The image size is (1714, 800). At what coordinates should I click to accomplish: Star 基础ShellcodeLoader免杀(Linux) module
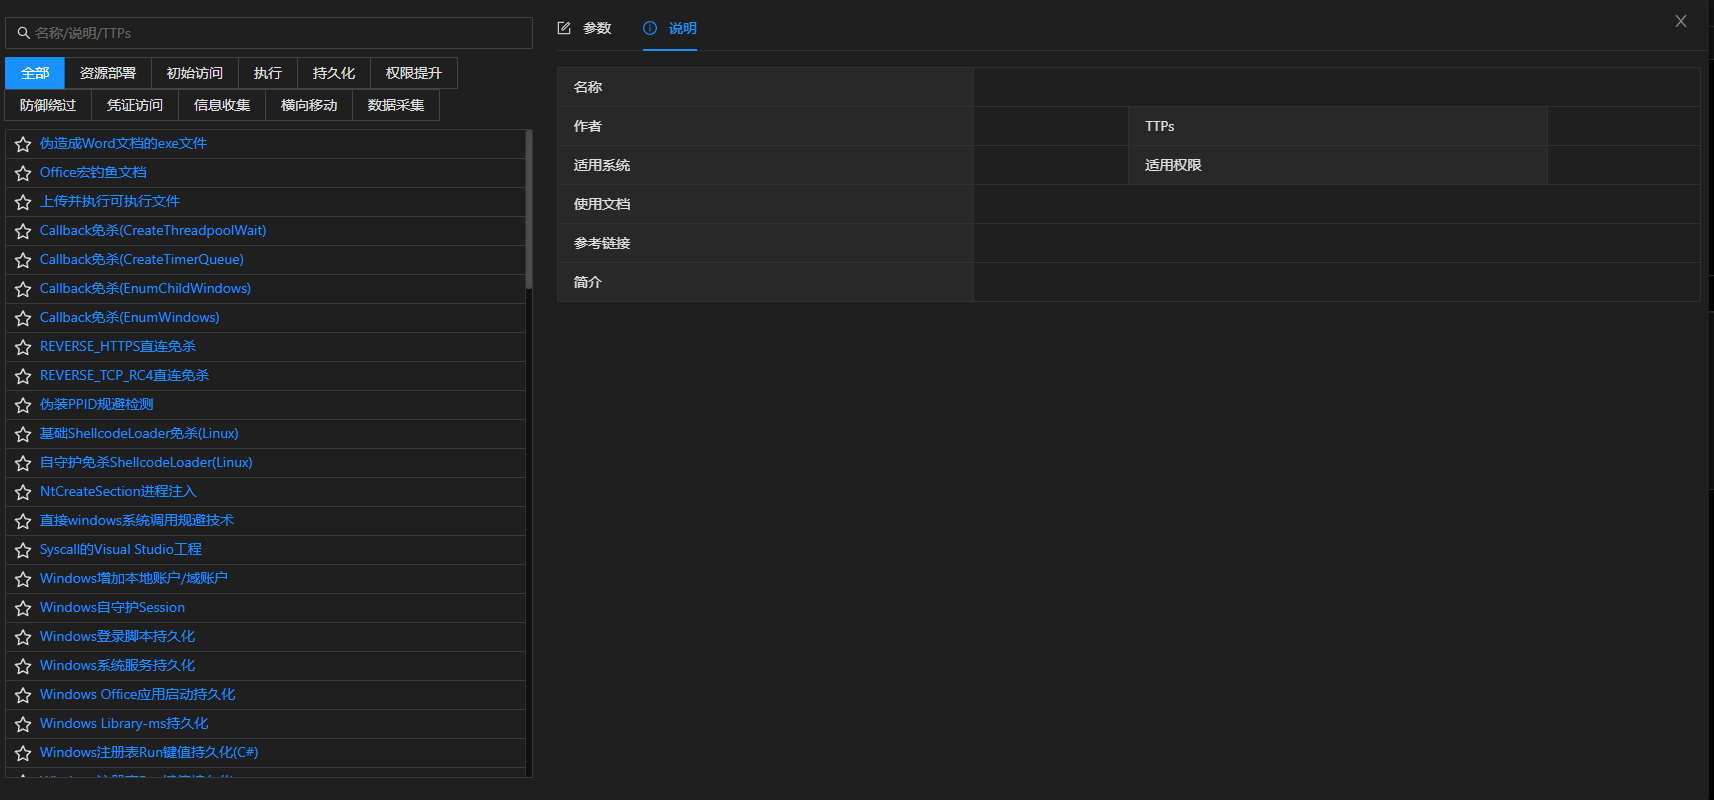(x=23, y=434)
